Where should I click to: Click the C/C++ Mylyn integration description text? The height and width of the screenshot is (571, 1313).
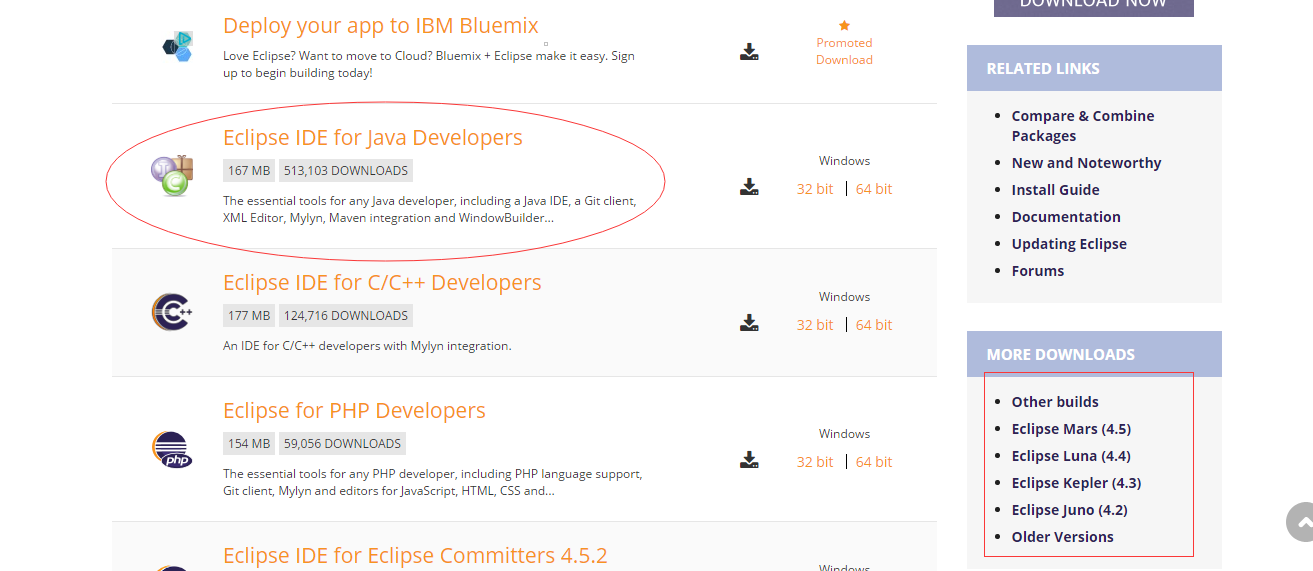367,346
